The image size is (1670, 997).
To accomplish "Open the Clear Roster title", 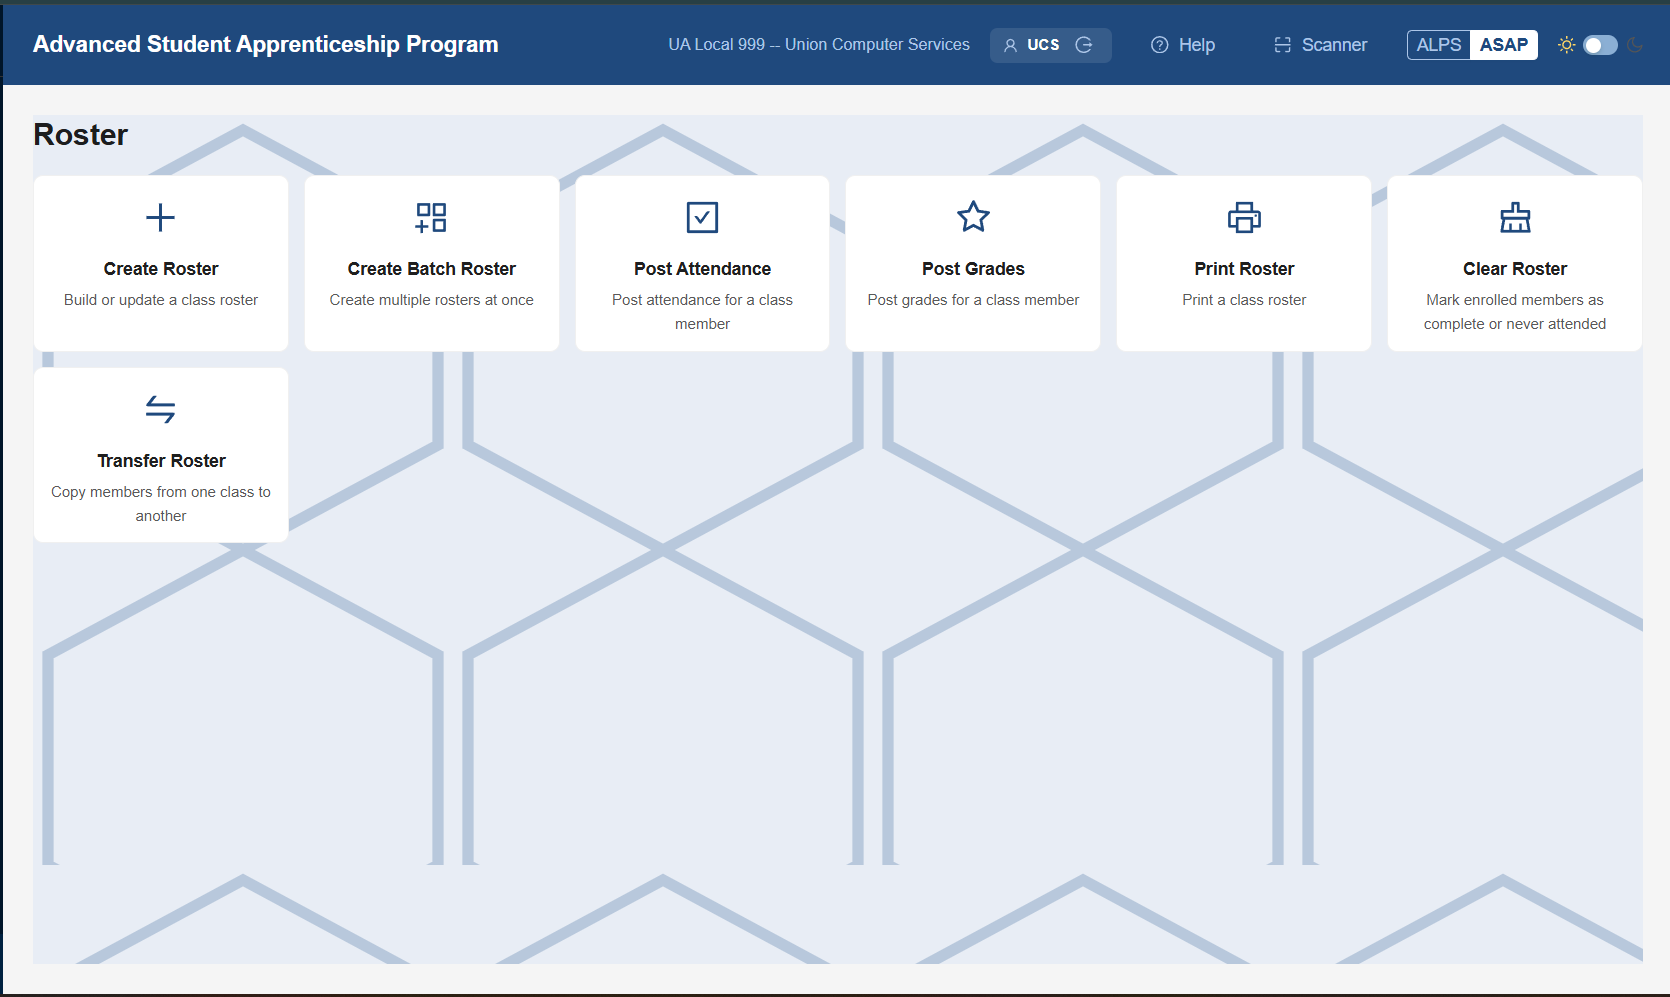I will [1515, 269].
